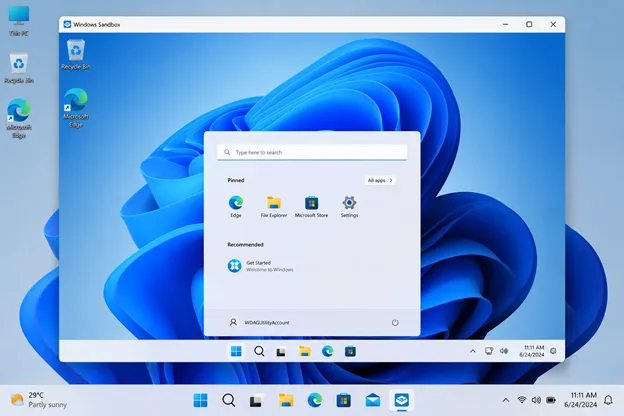
Task: Click the power button in Sandbox Start menu
Action: tap(395, 322)
